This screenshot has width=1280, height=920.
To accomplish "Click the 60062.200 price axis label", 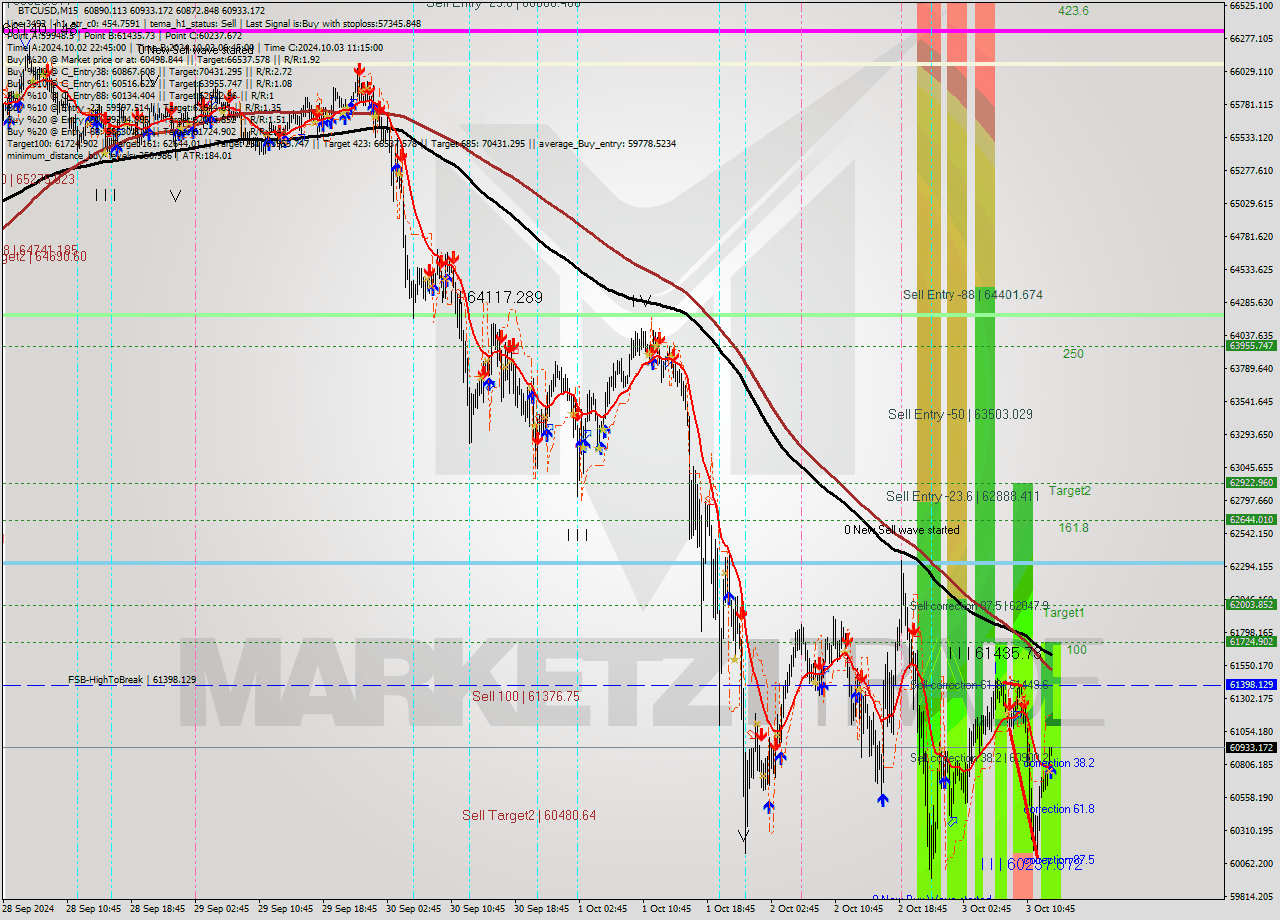I will click(1251, 863).
